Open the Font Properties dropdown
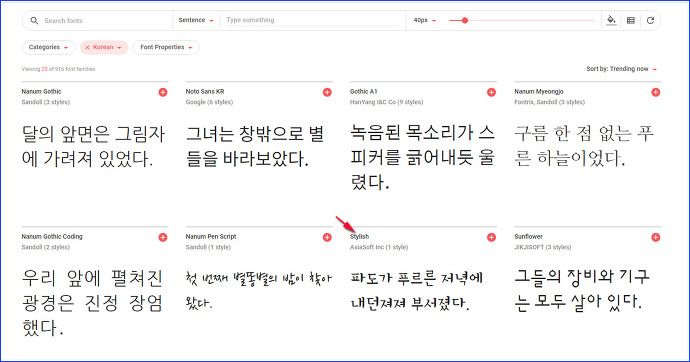 click(166, 47)
